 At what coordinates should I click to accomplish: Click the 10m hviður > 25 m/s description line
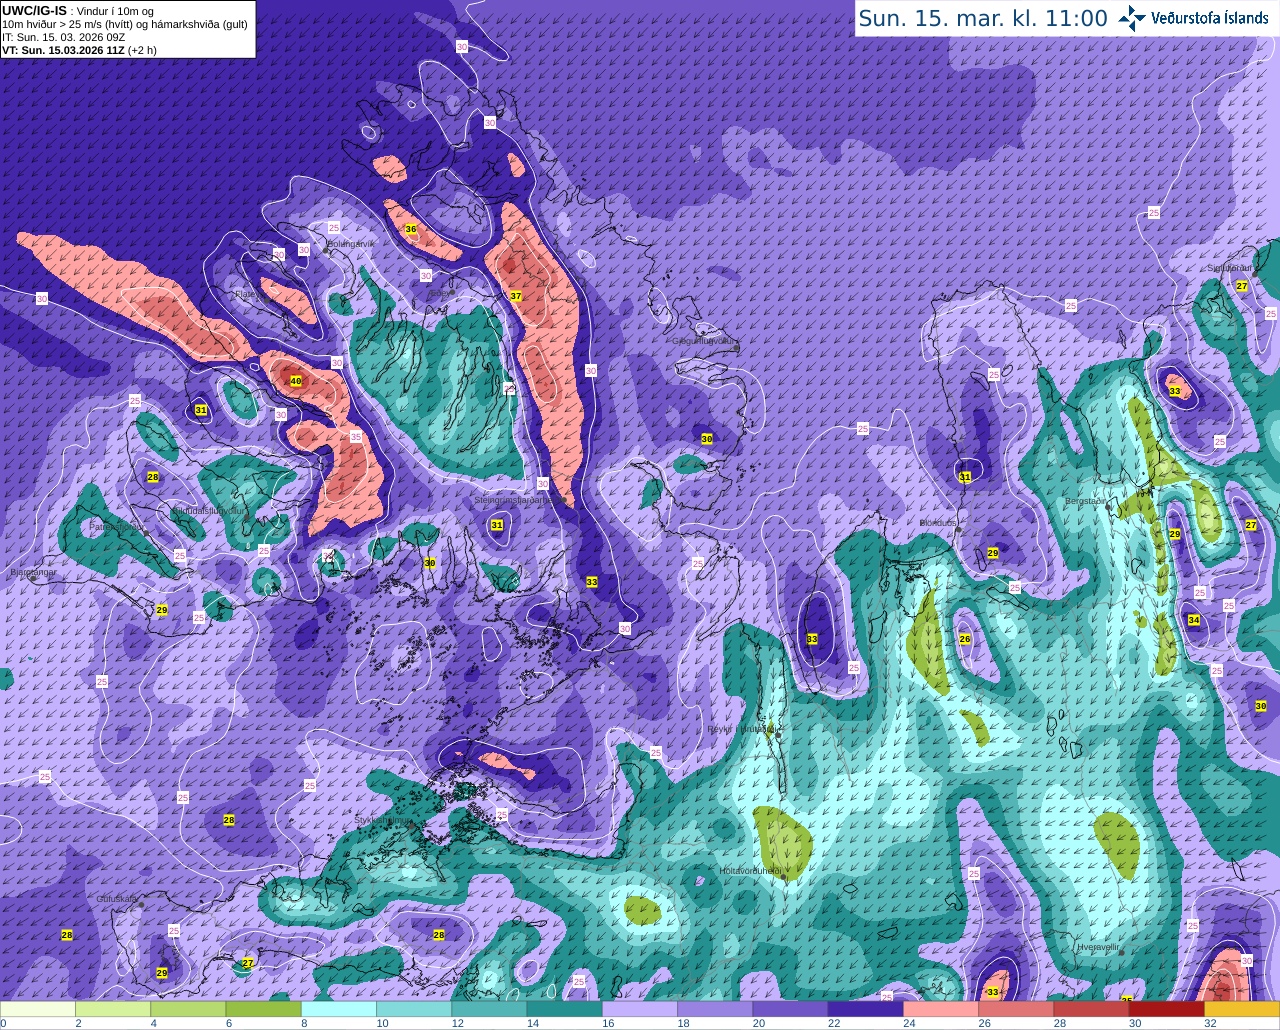click(125, 24)
